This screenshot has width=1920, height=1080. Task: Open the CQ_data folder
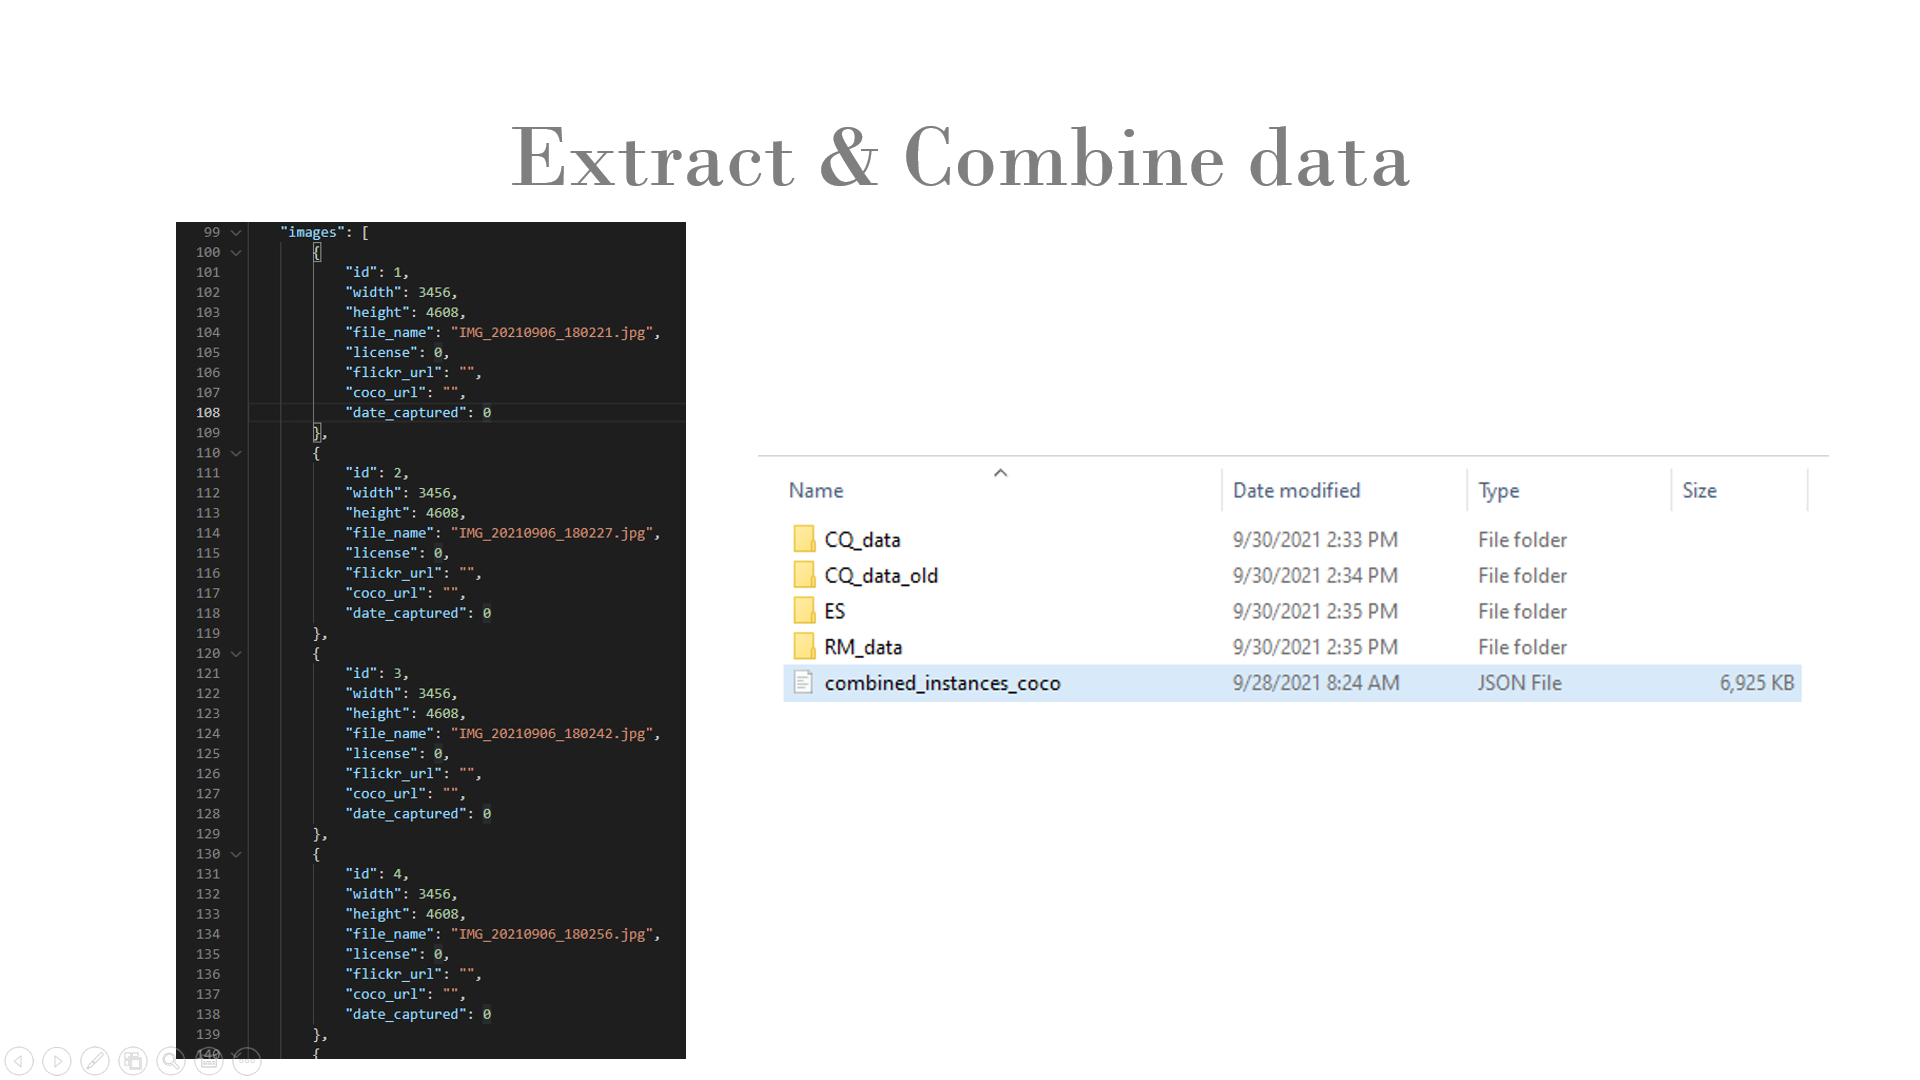coord(862,540)
